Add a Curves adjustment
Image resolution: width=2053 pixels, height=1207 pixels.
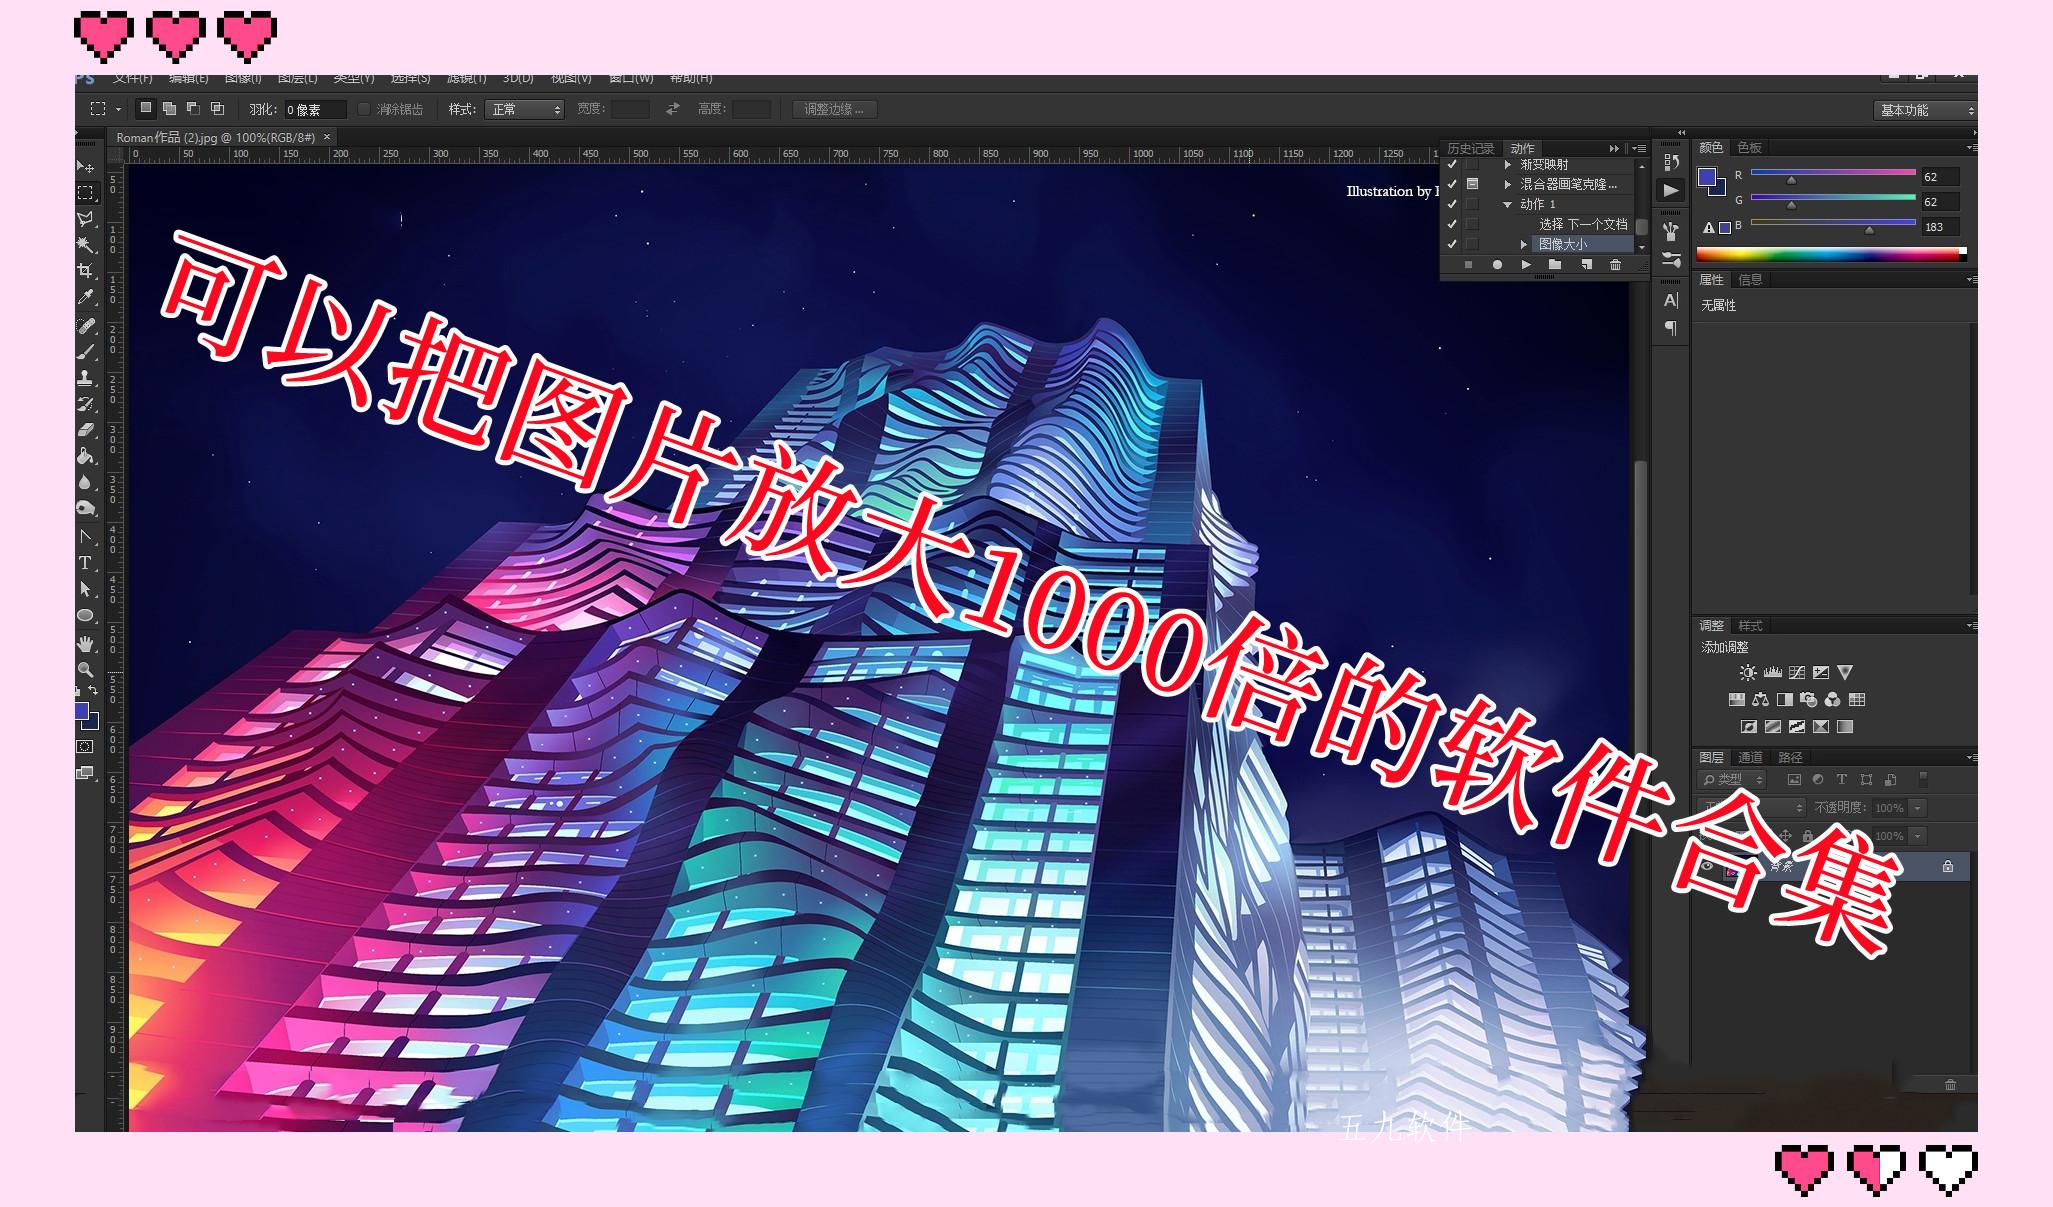tap(1797, 673)
